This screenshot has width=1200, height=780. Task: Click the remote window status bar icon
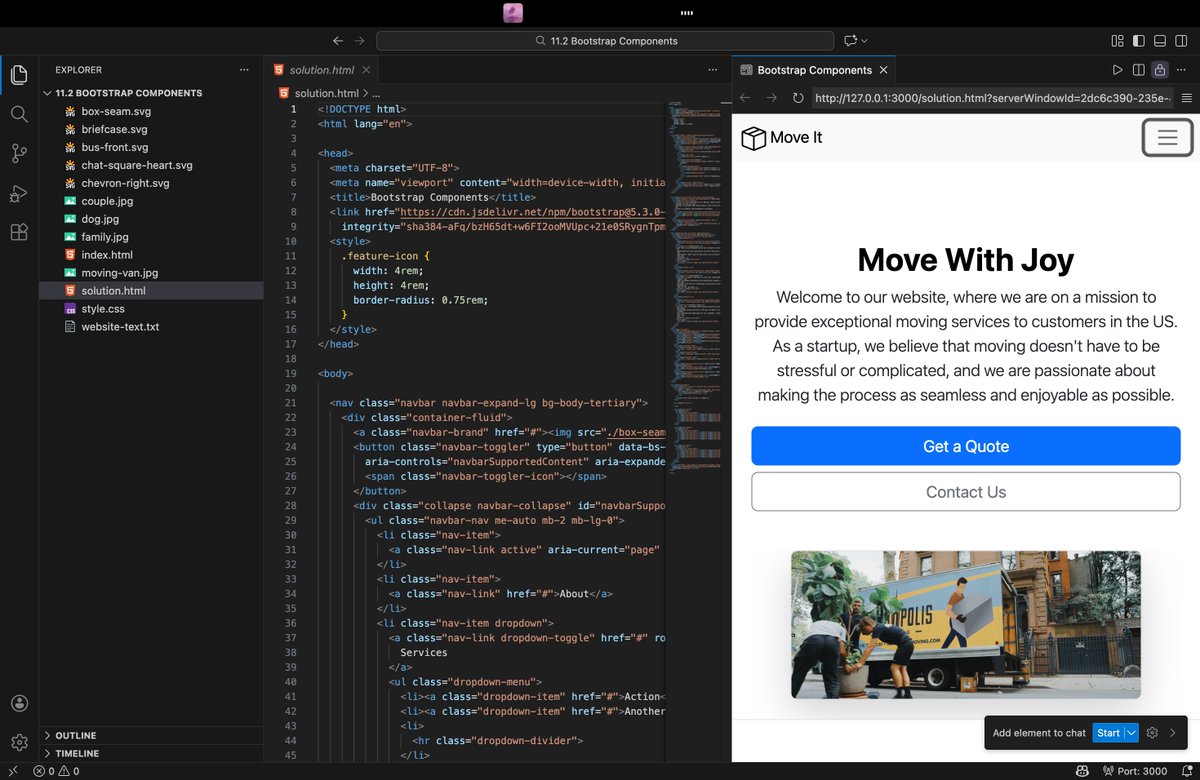13,771
